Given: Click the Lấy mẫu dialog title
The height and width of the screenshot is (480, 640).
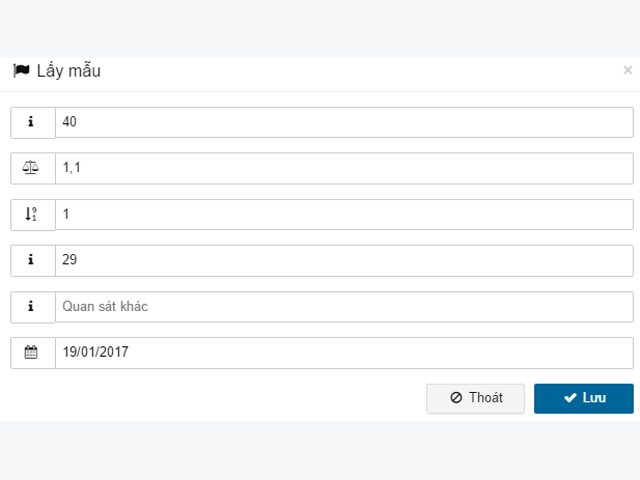Looking at the screenshot, I should tap(69, 71).
